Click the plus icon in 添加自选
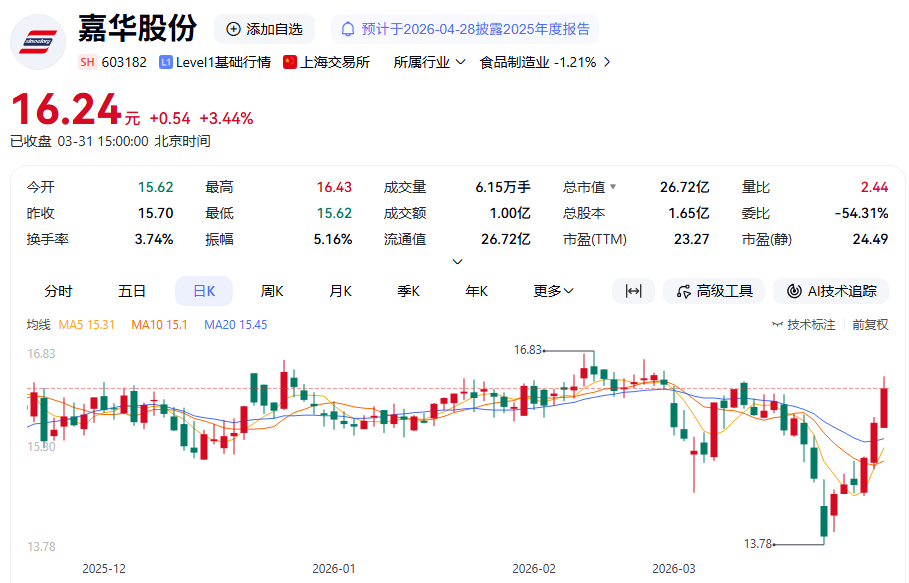This screenshot has height=583, width=909. (234, 29)
